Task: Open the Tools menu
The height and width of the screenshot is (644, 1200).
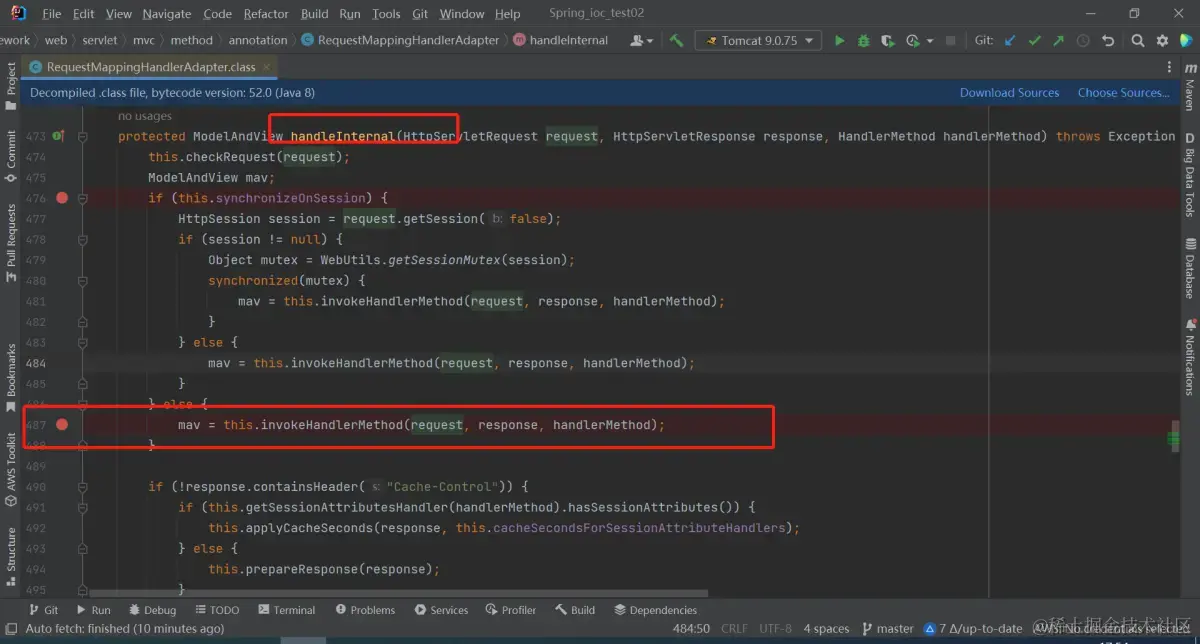Action: [x=386, y=14]
